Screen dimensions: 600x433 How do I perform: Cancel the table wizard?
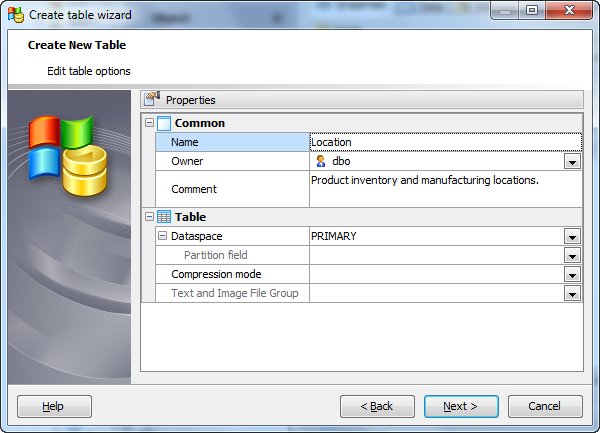[545, 406]
